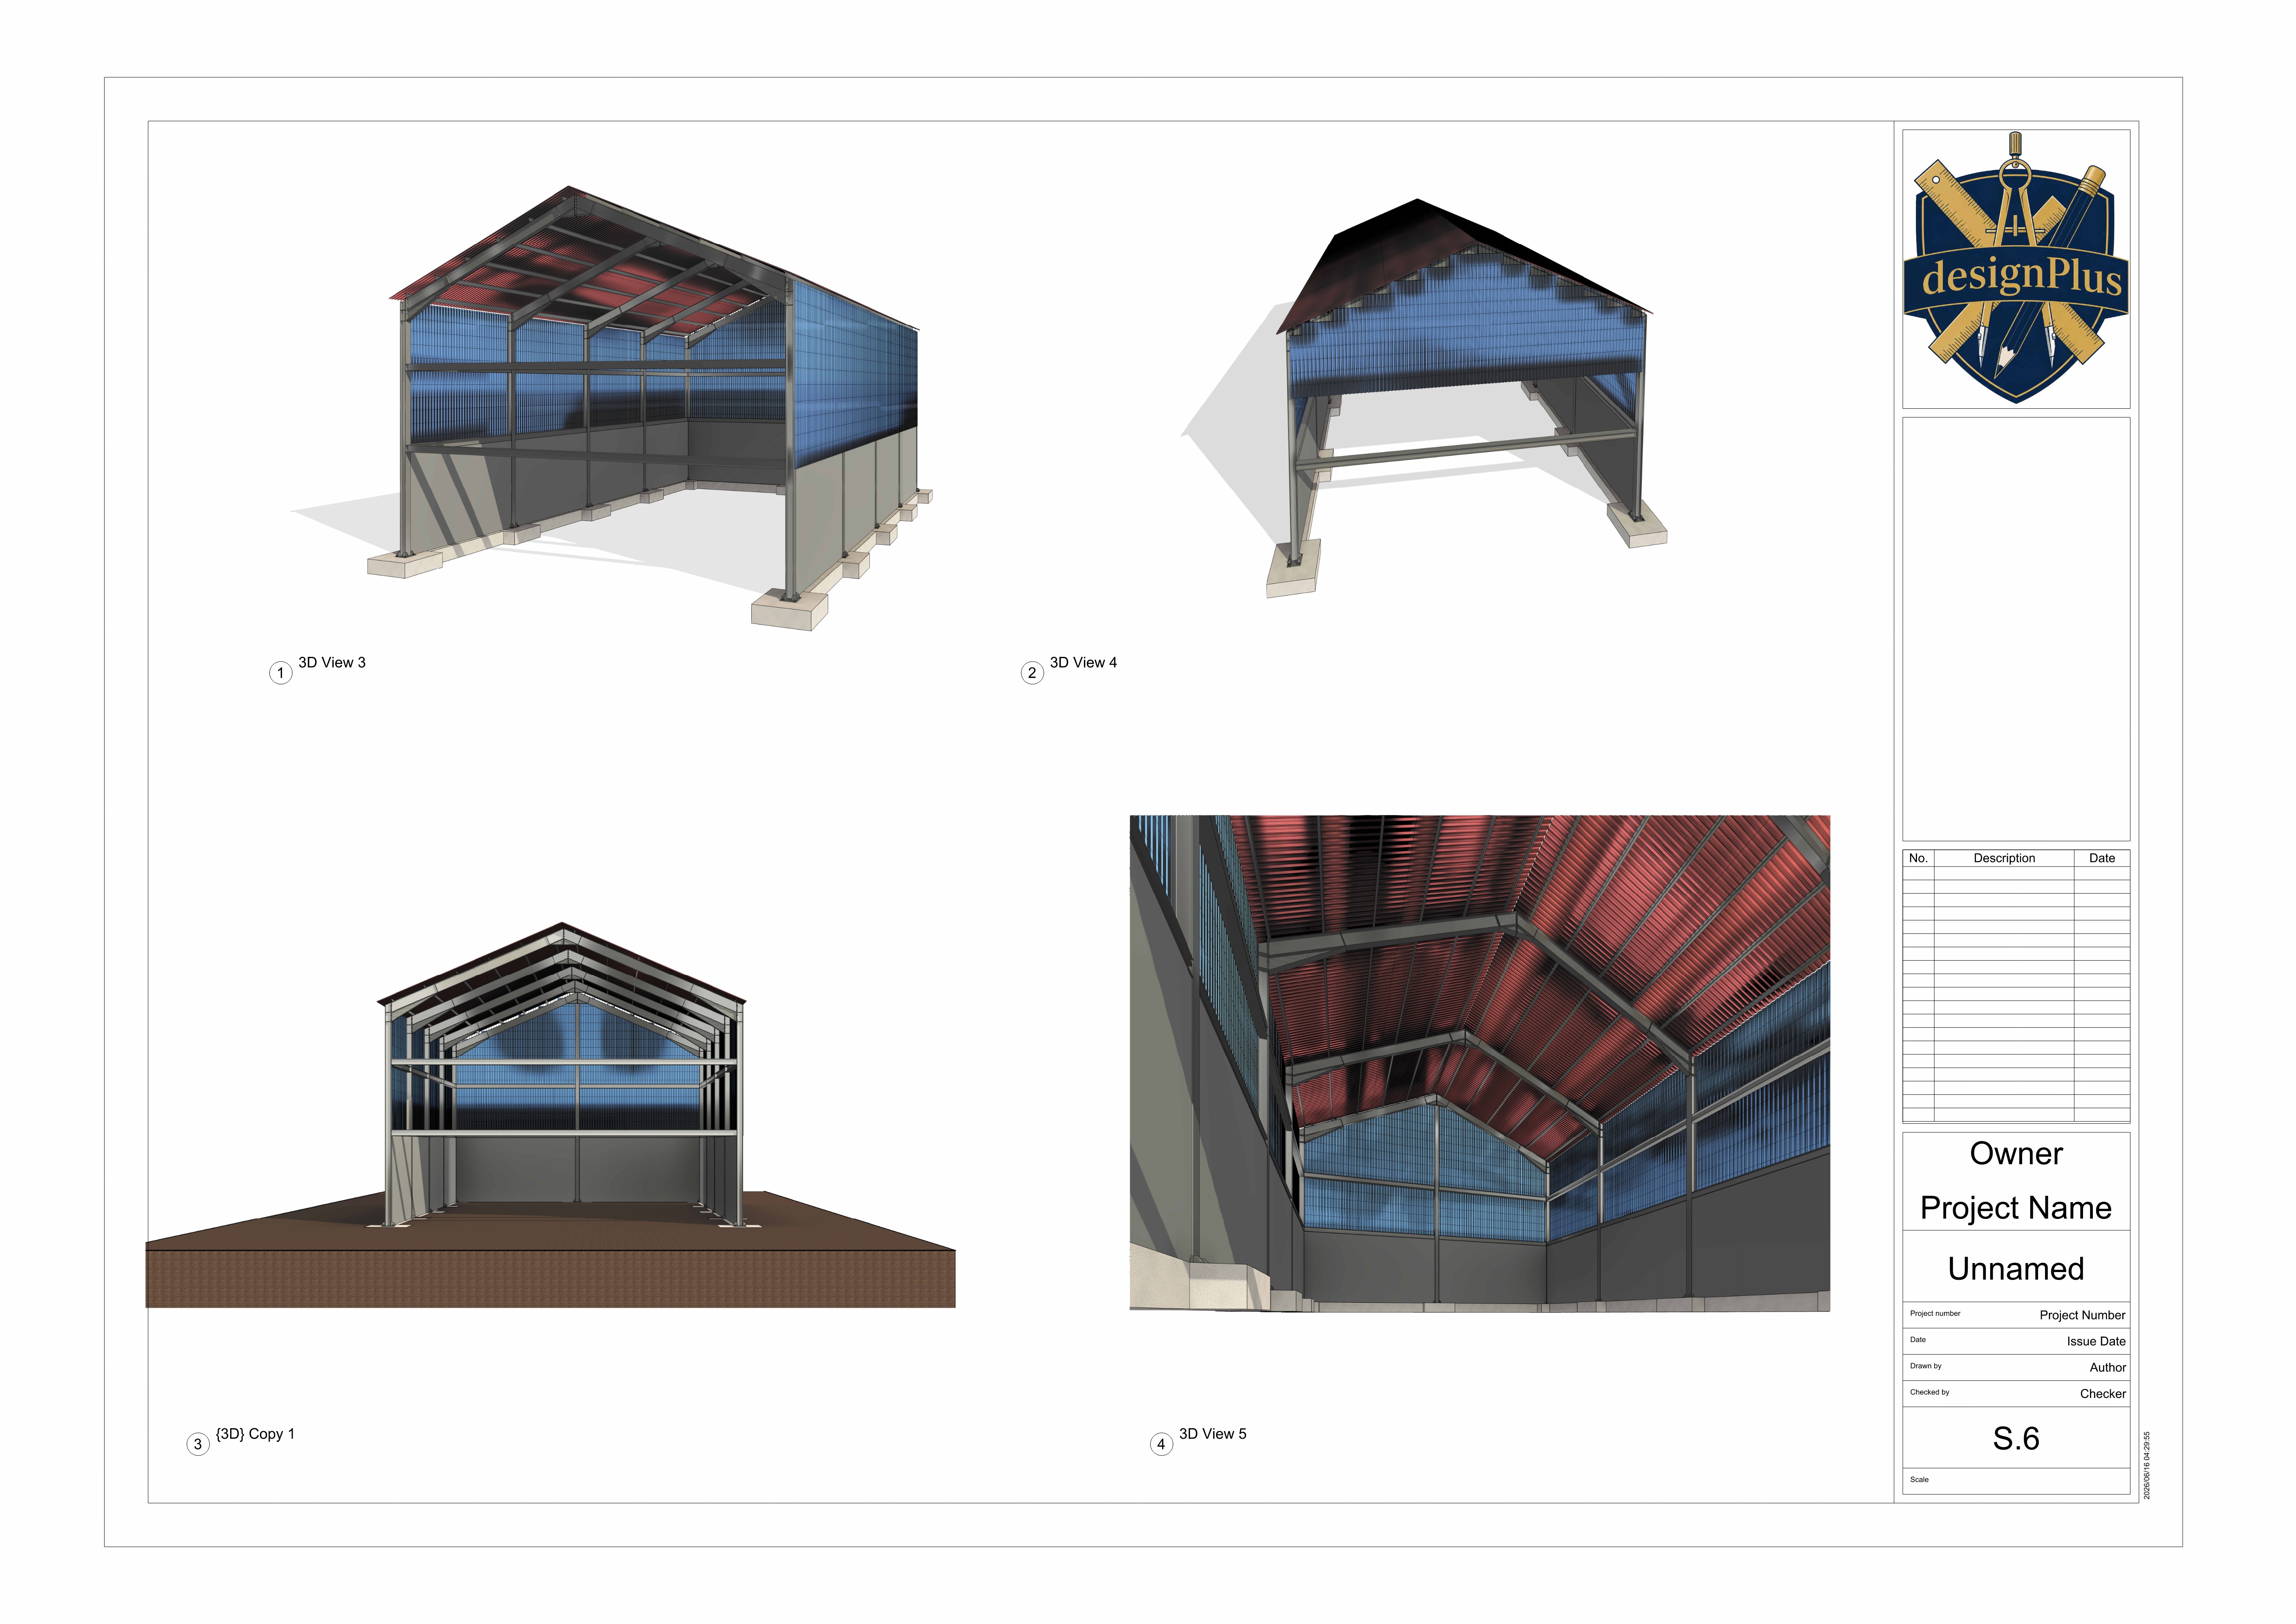Click the designPlus logo in the title block
Screen dimensions: 2296x1624
pyautogui.click(x=2015, y=268)
